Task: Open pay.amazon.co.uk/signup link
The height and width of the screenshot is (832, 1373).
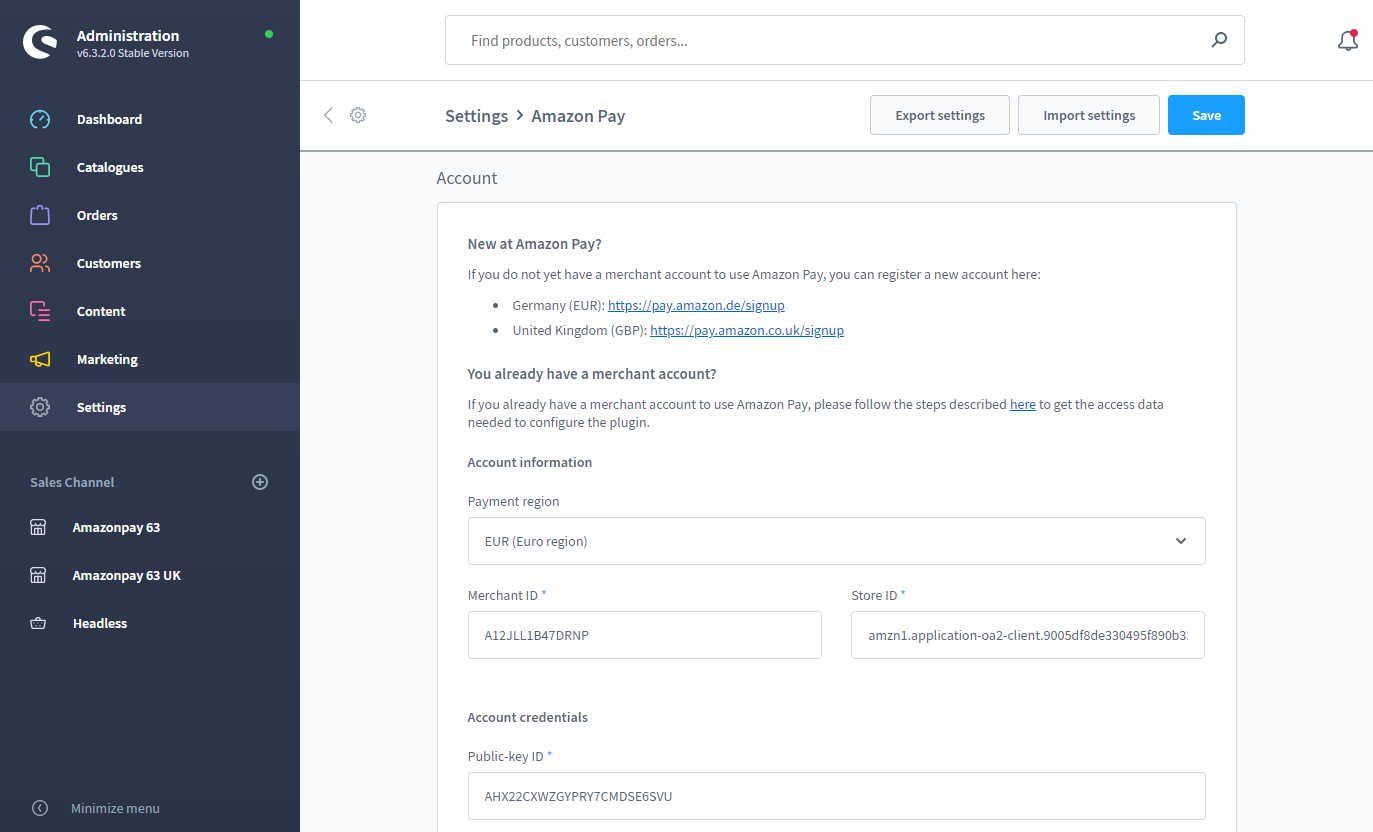Action: coord(747,330)
